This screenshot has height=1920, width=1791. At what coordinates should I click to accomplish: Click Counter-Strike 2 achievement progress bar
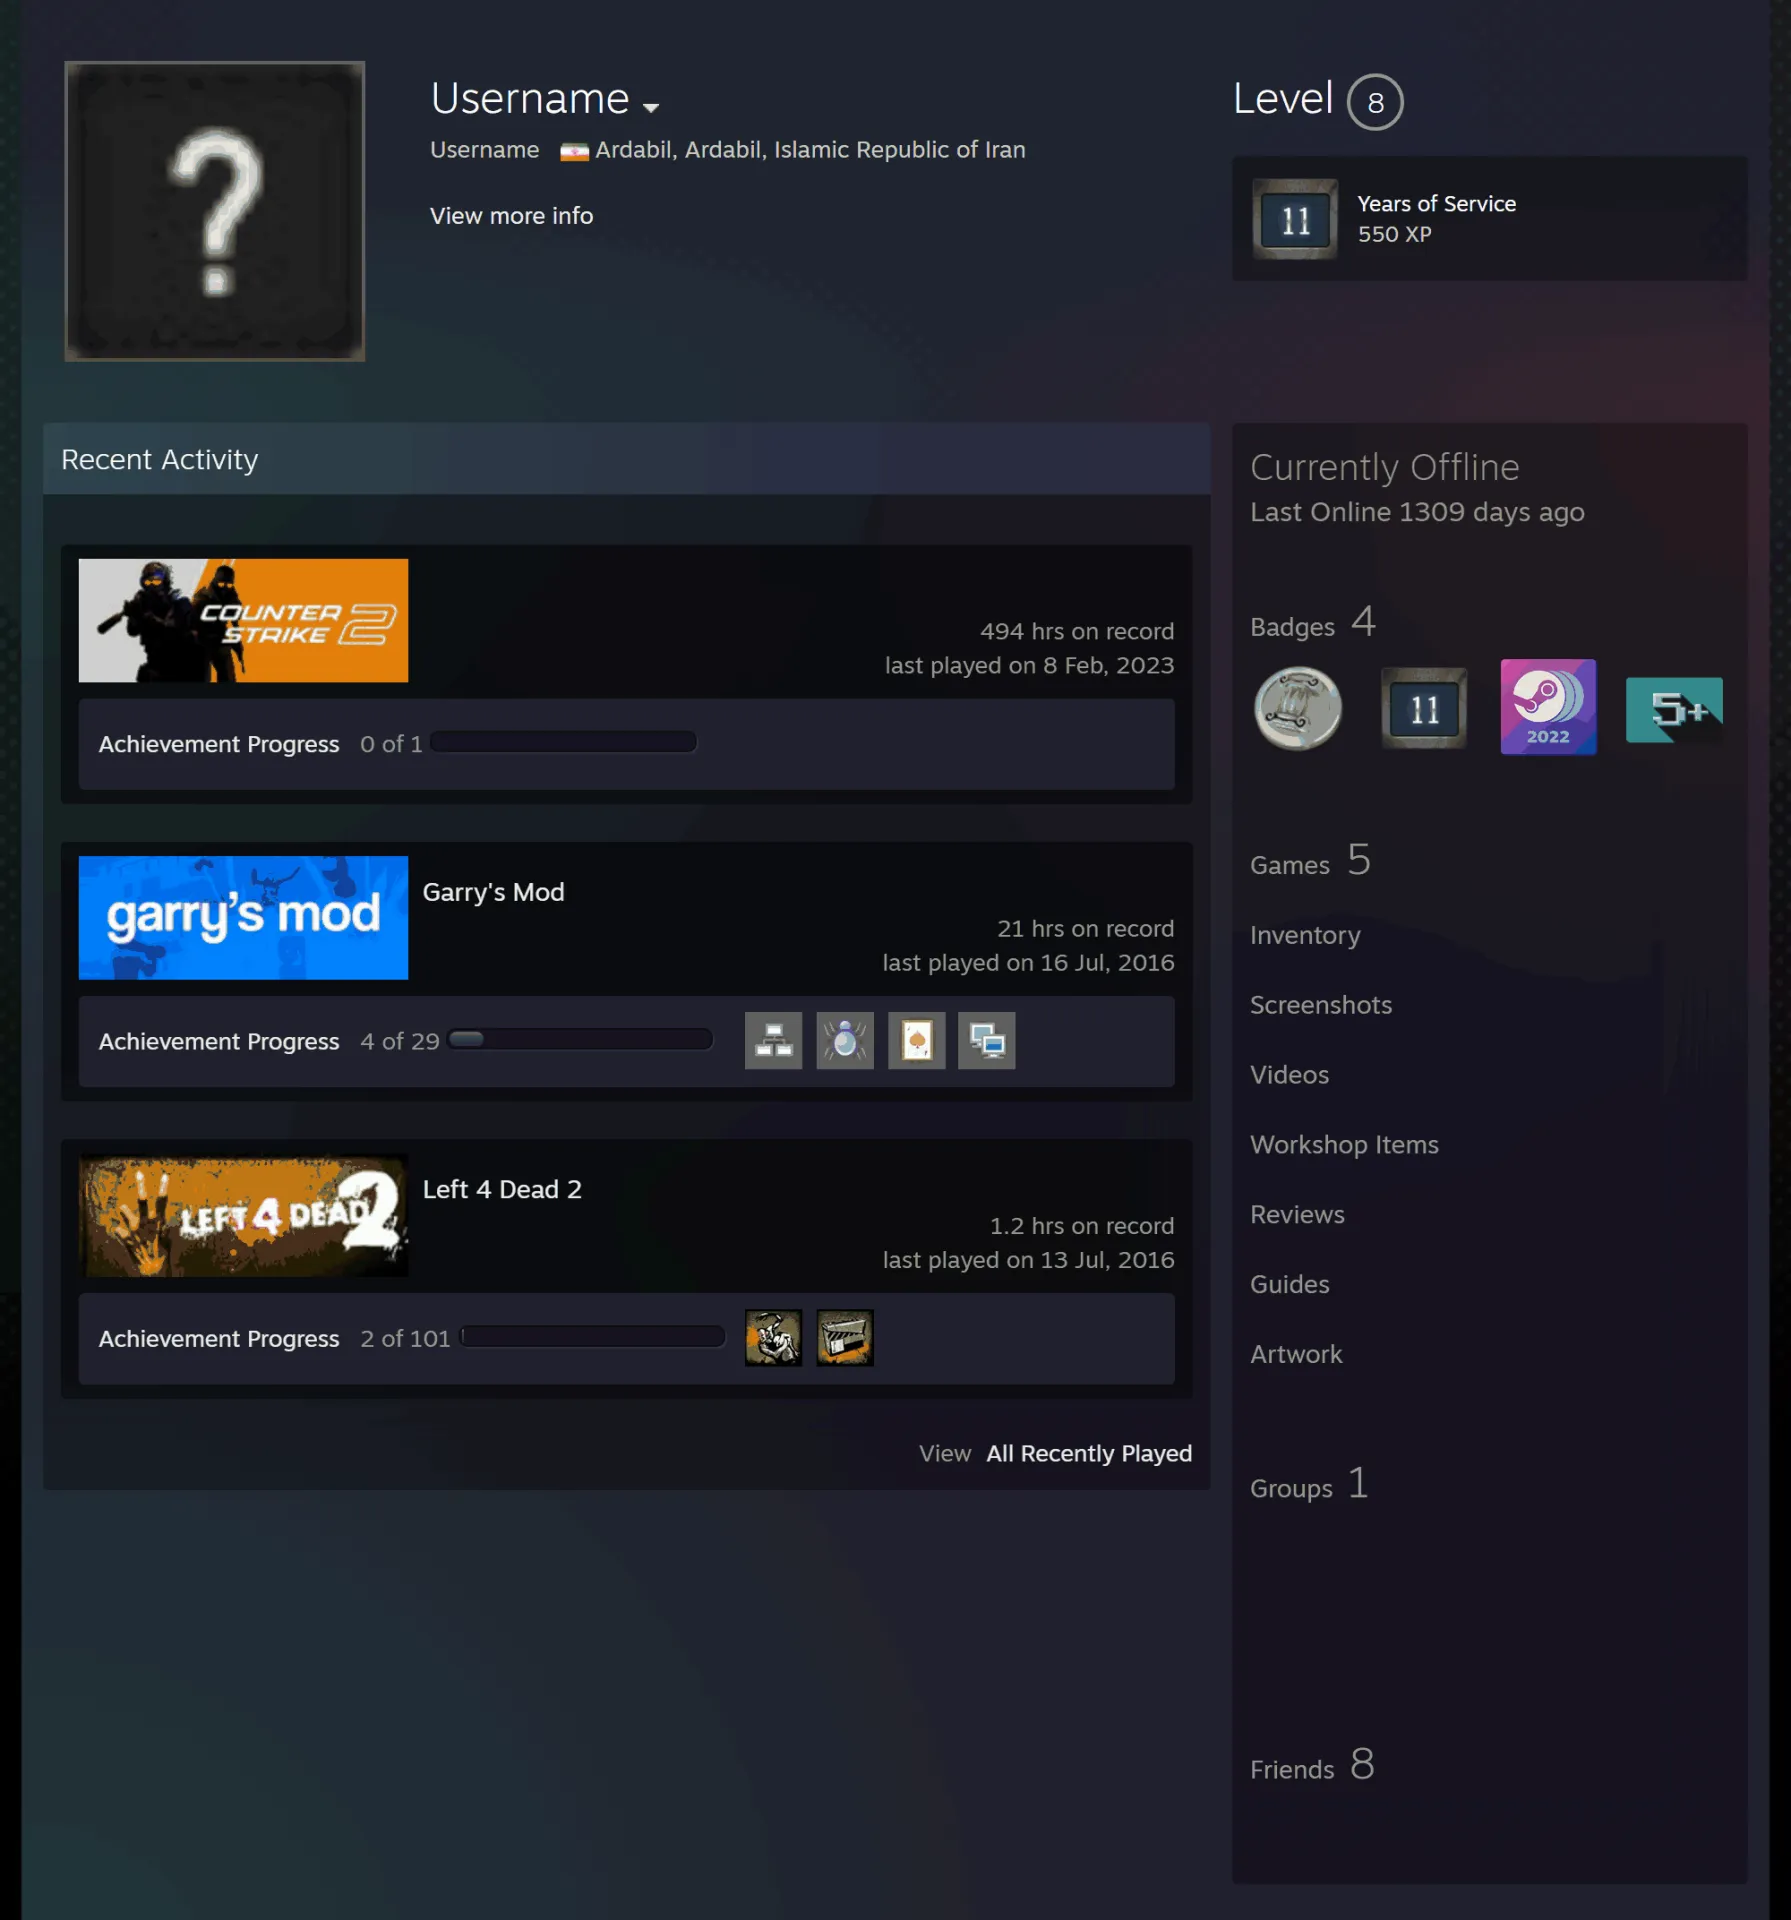pyautogui.click(x=563, y=742)
